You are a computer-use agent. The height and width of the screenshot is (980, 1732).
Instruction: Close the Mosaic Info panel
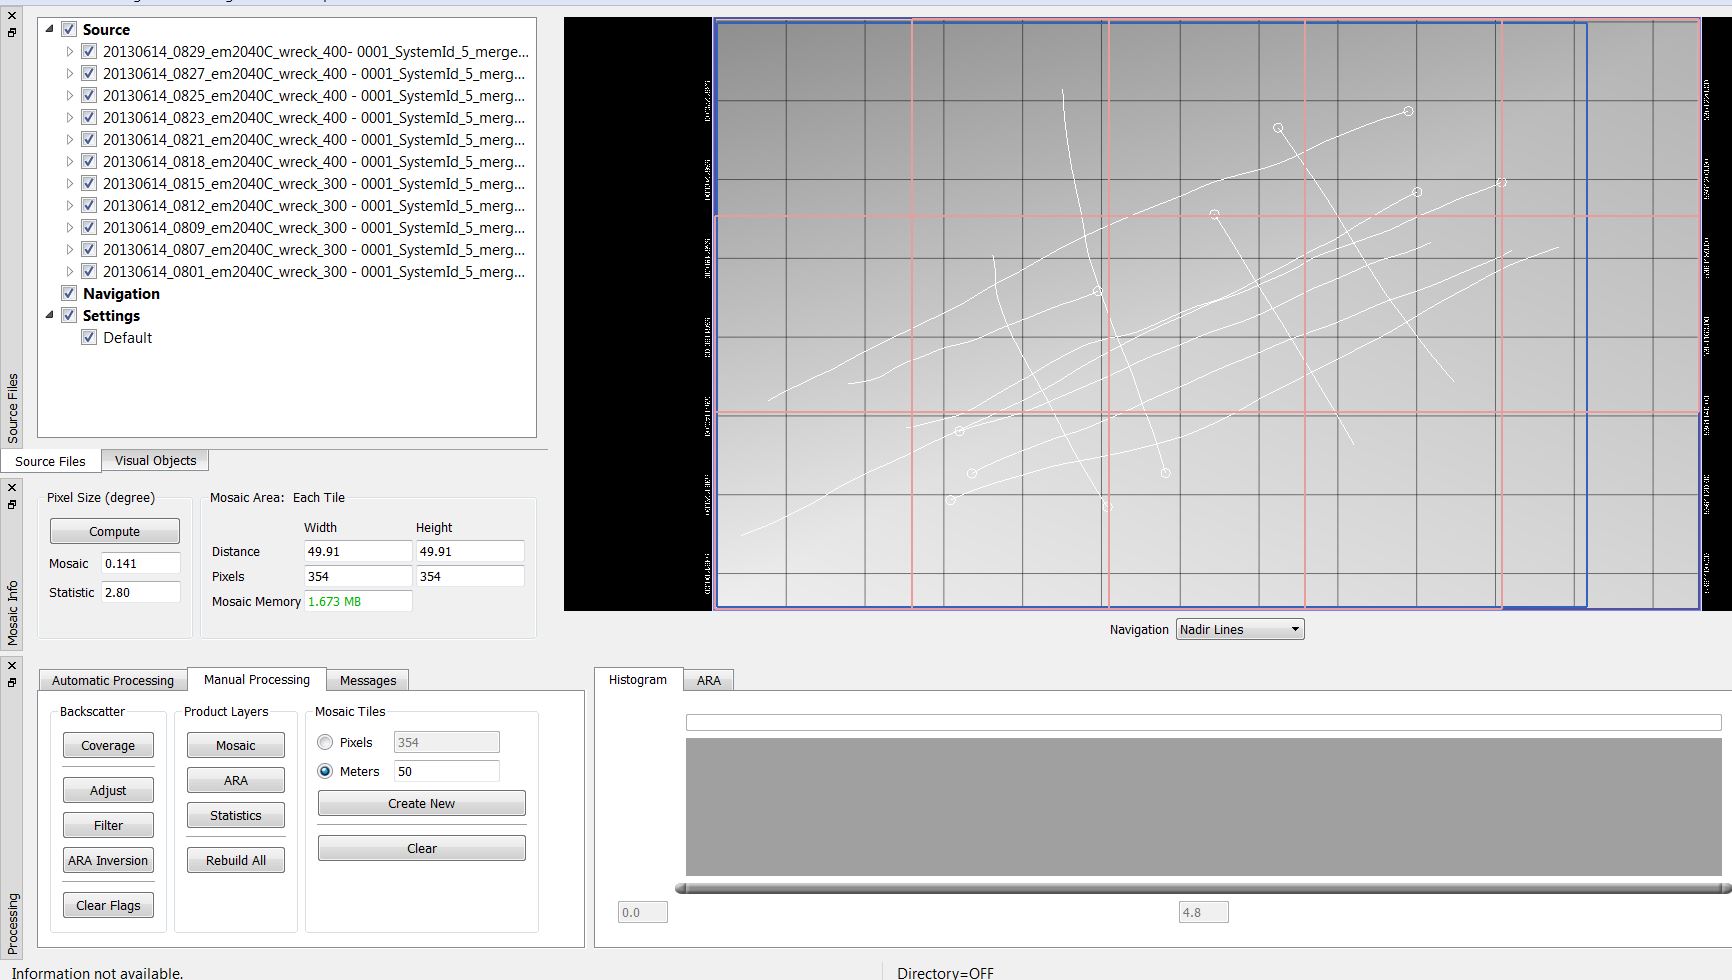coord(12,488)
